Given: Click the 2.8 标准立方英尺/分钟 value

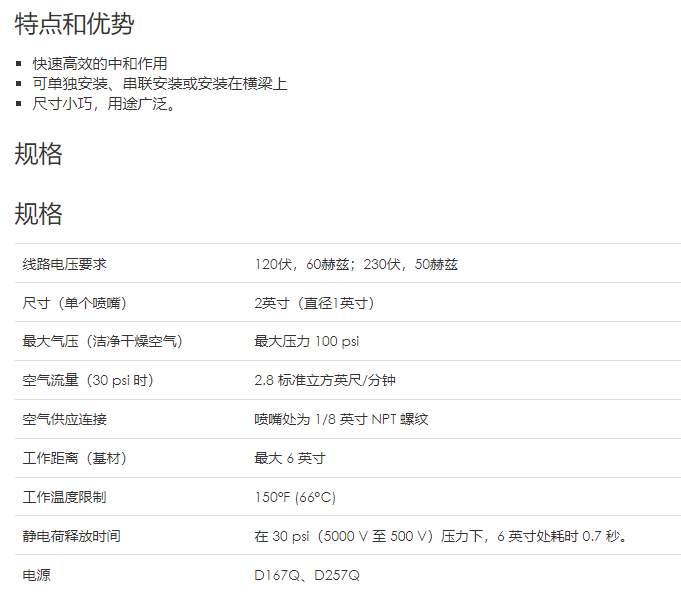Looking at the screenshot, I should pyautogui.click(x=325, y=381).
